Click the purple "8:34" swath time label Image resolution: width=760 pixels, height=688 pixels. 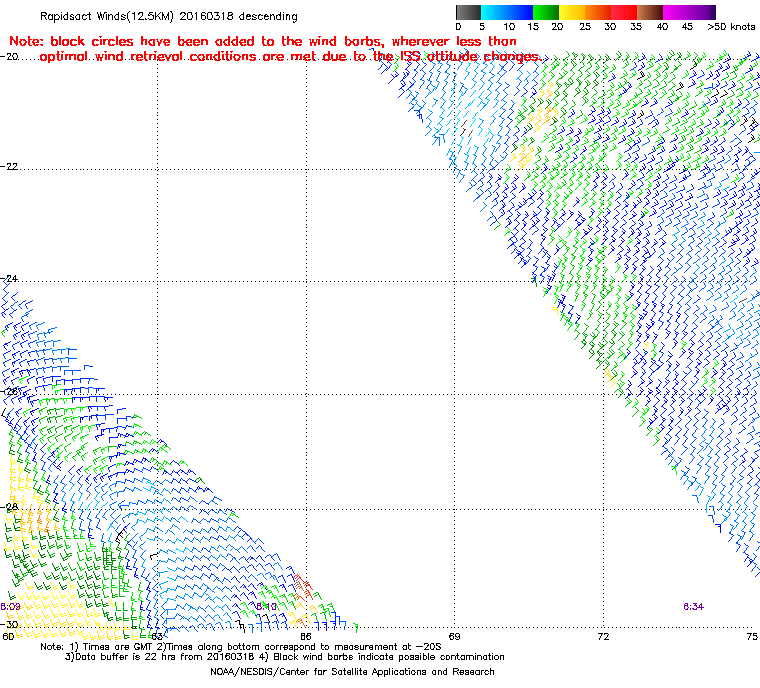point(693,607)
